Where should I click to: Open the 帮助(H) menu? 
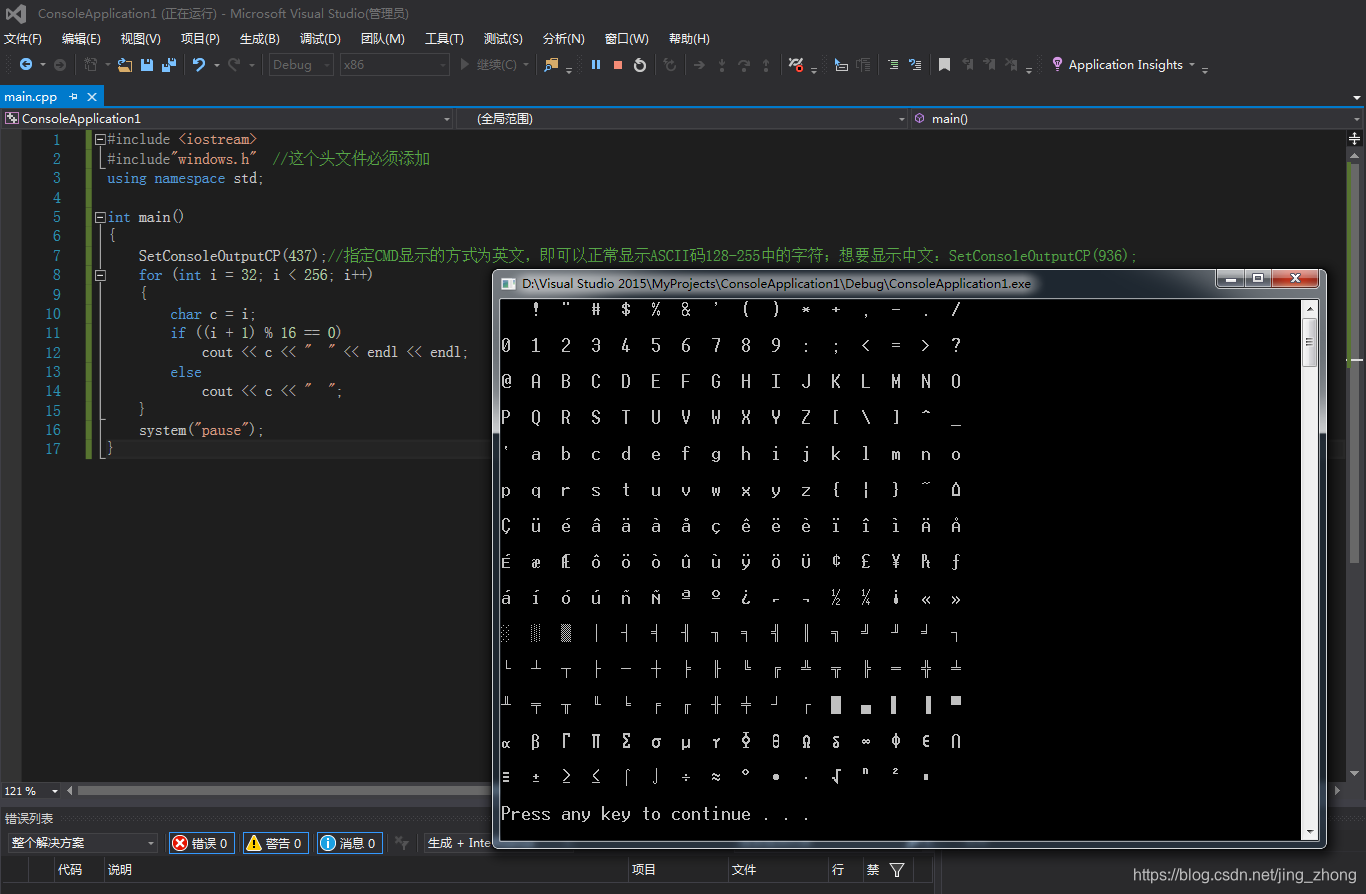coord(689,39)
